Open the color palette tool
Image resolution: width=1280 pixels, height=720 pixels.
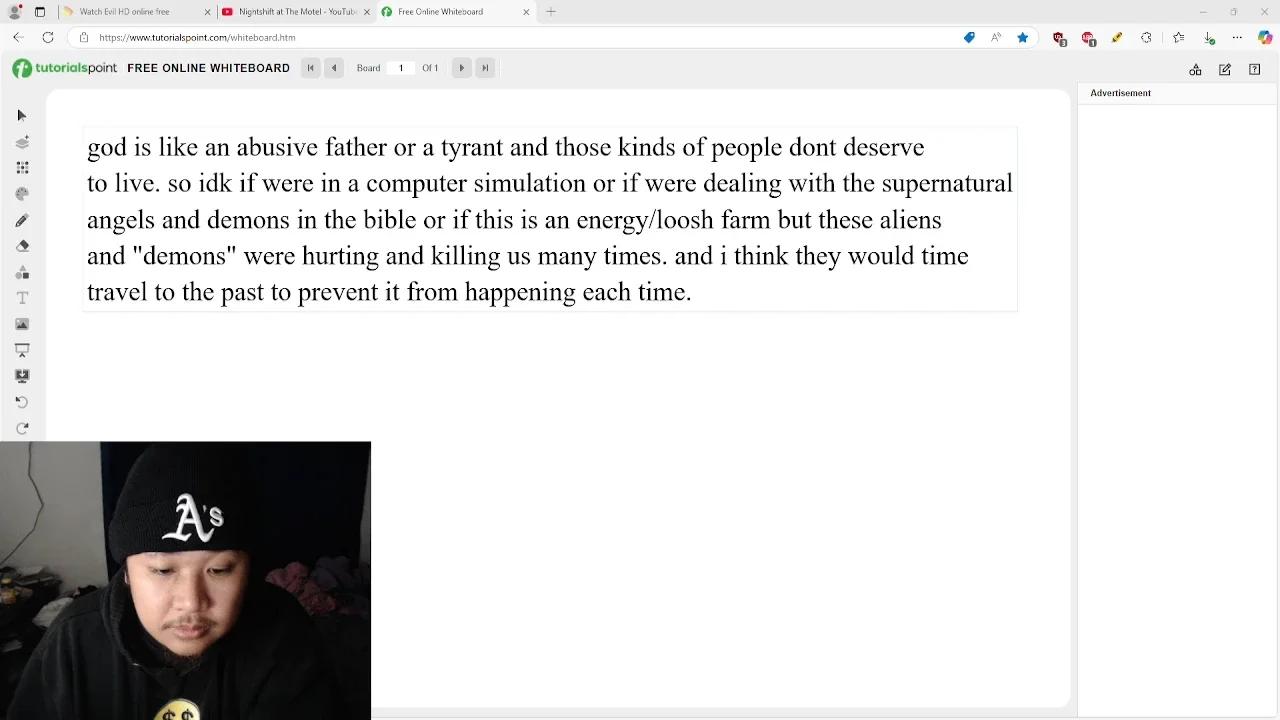pyautogui.click(x=22, y=194)
